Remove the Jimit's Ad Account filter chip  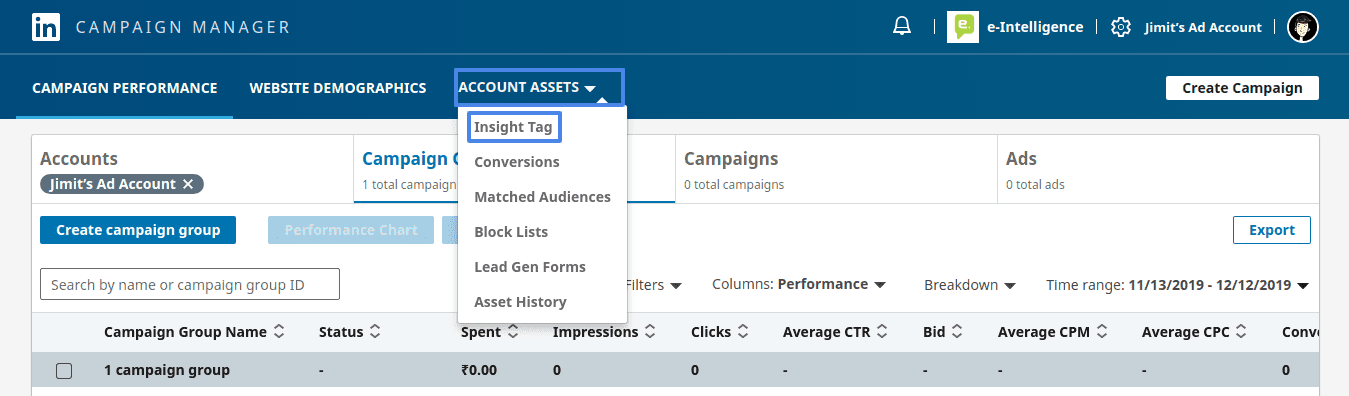click(188, 184)
